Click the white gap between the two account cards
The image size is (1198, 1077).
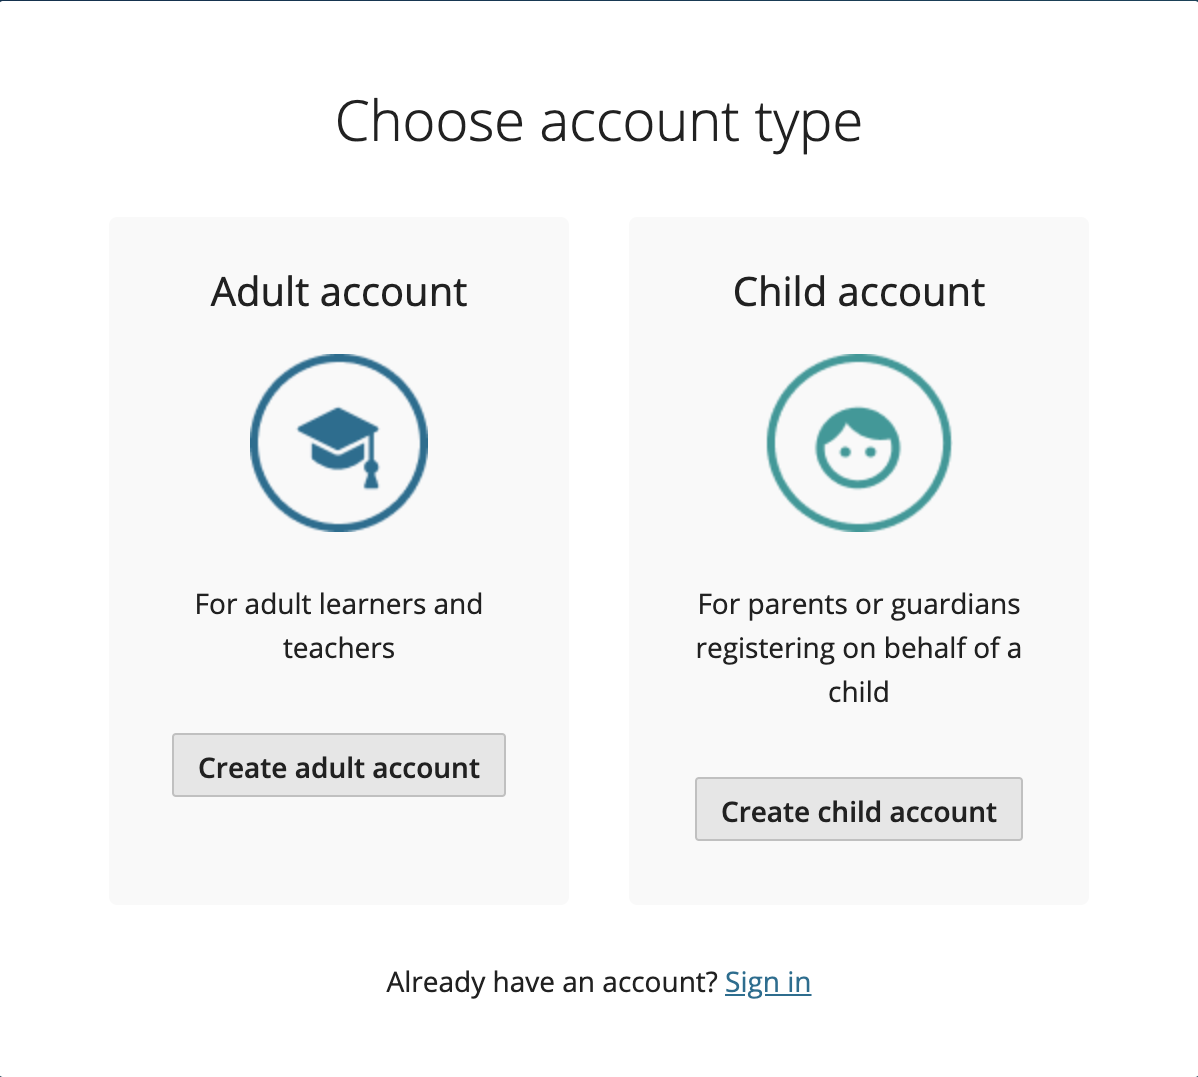pyautogui.click(x=599, y=561)
